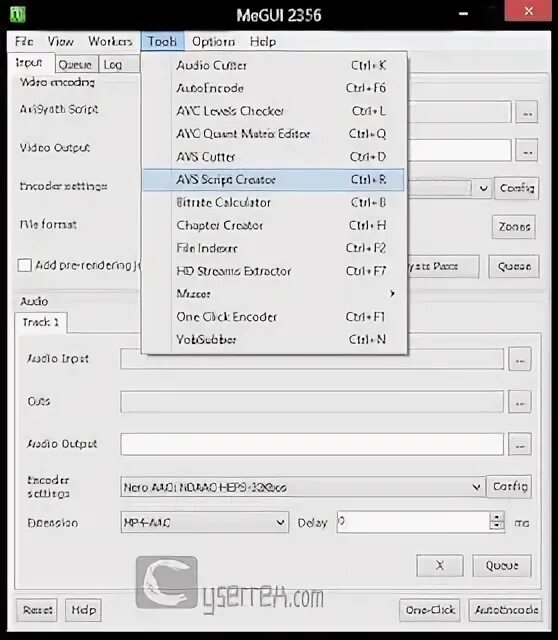Click video encoder Config button
Viewport: 558px width, 640px height.
(x=516, y=188)
